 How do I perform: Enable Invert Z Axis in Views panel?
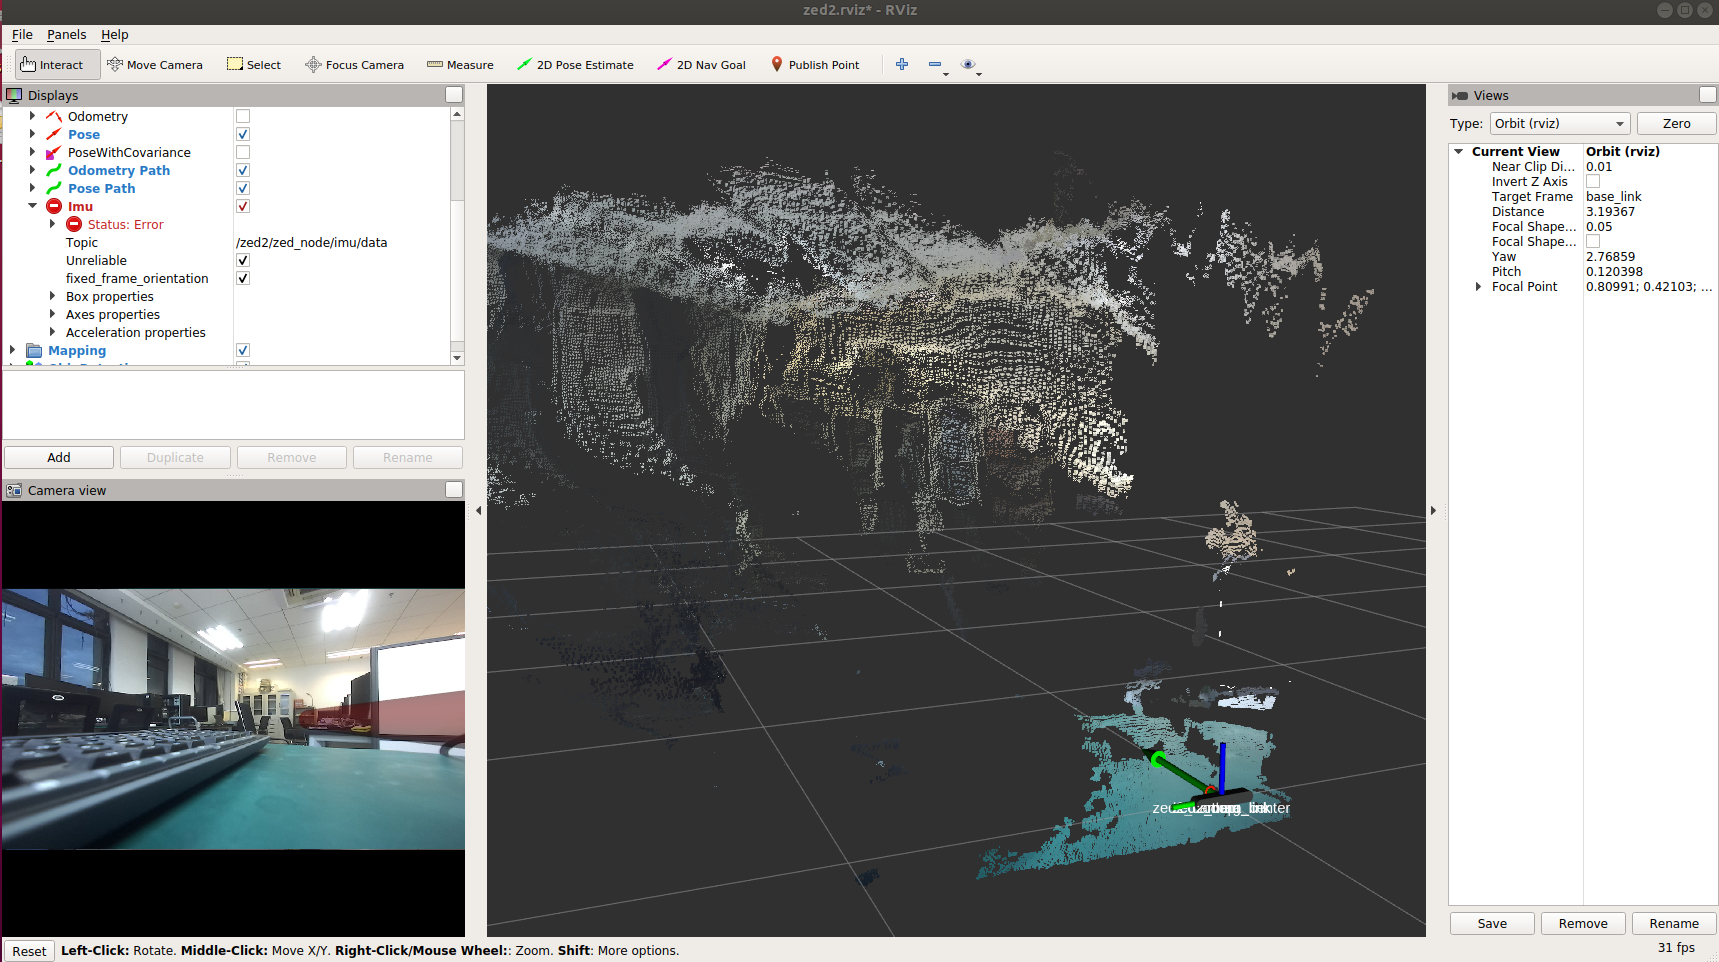[1592, 181]
